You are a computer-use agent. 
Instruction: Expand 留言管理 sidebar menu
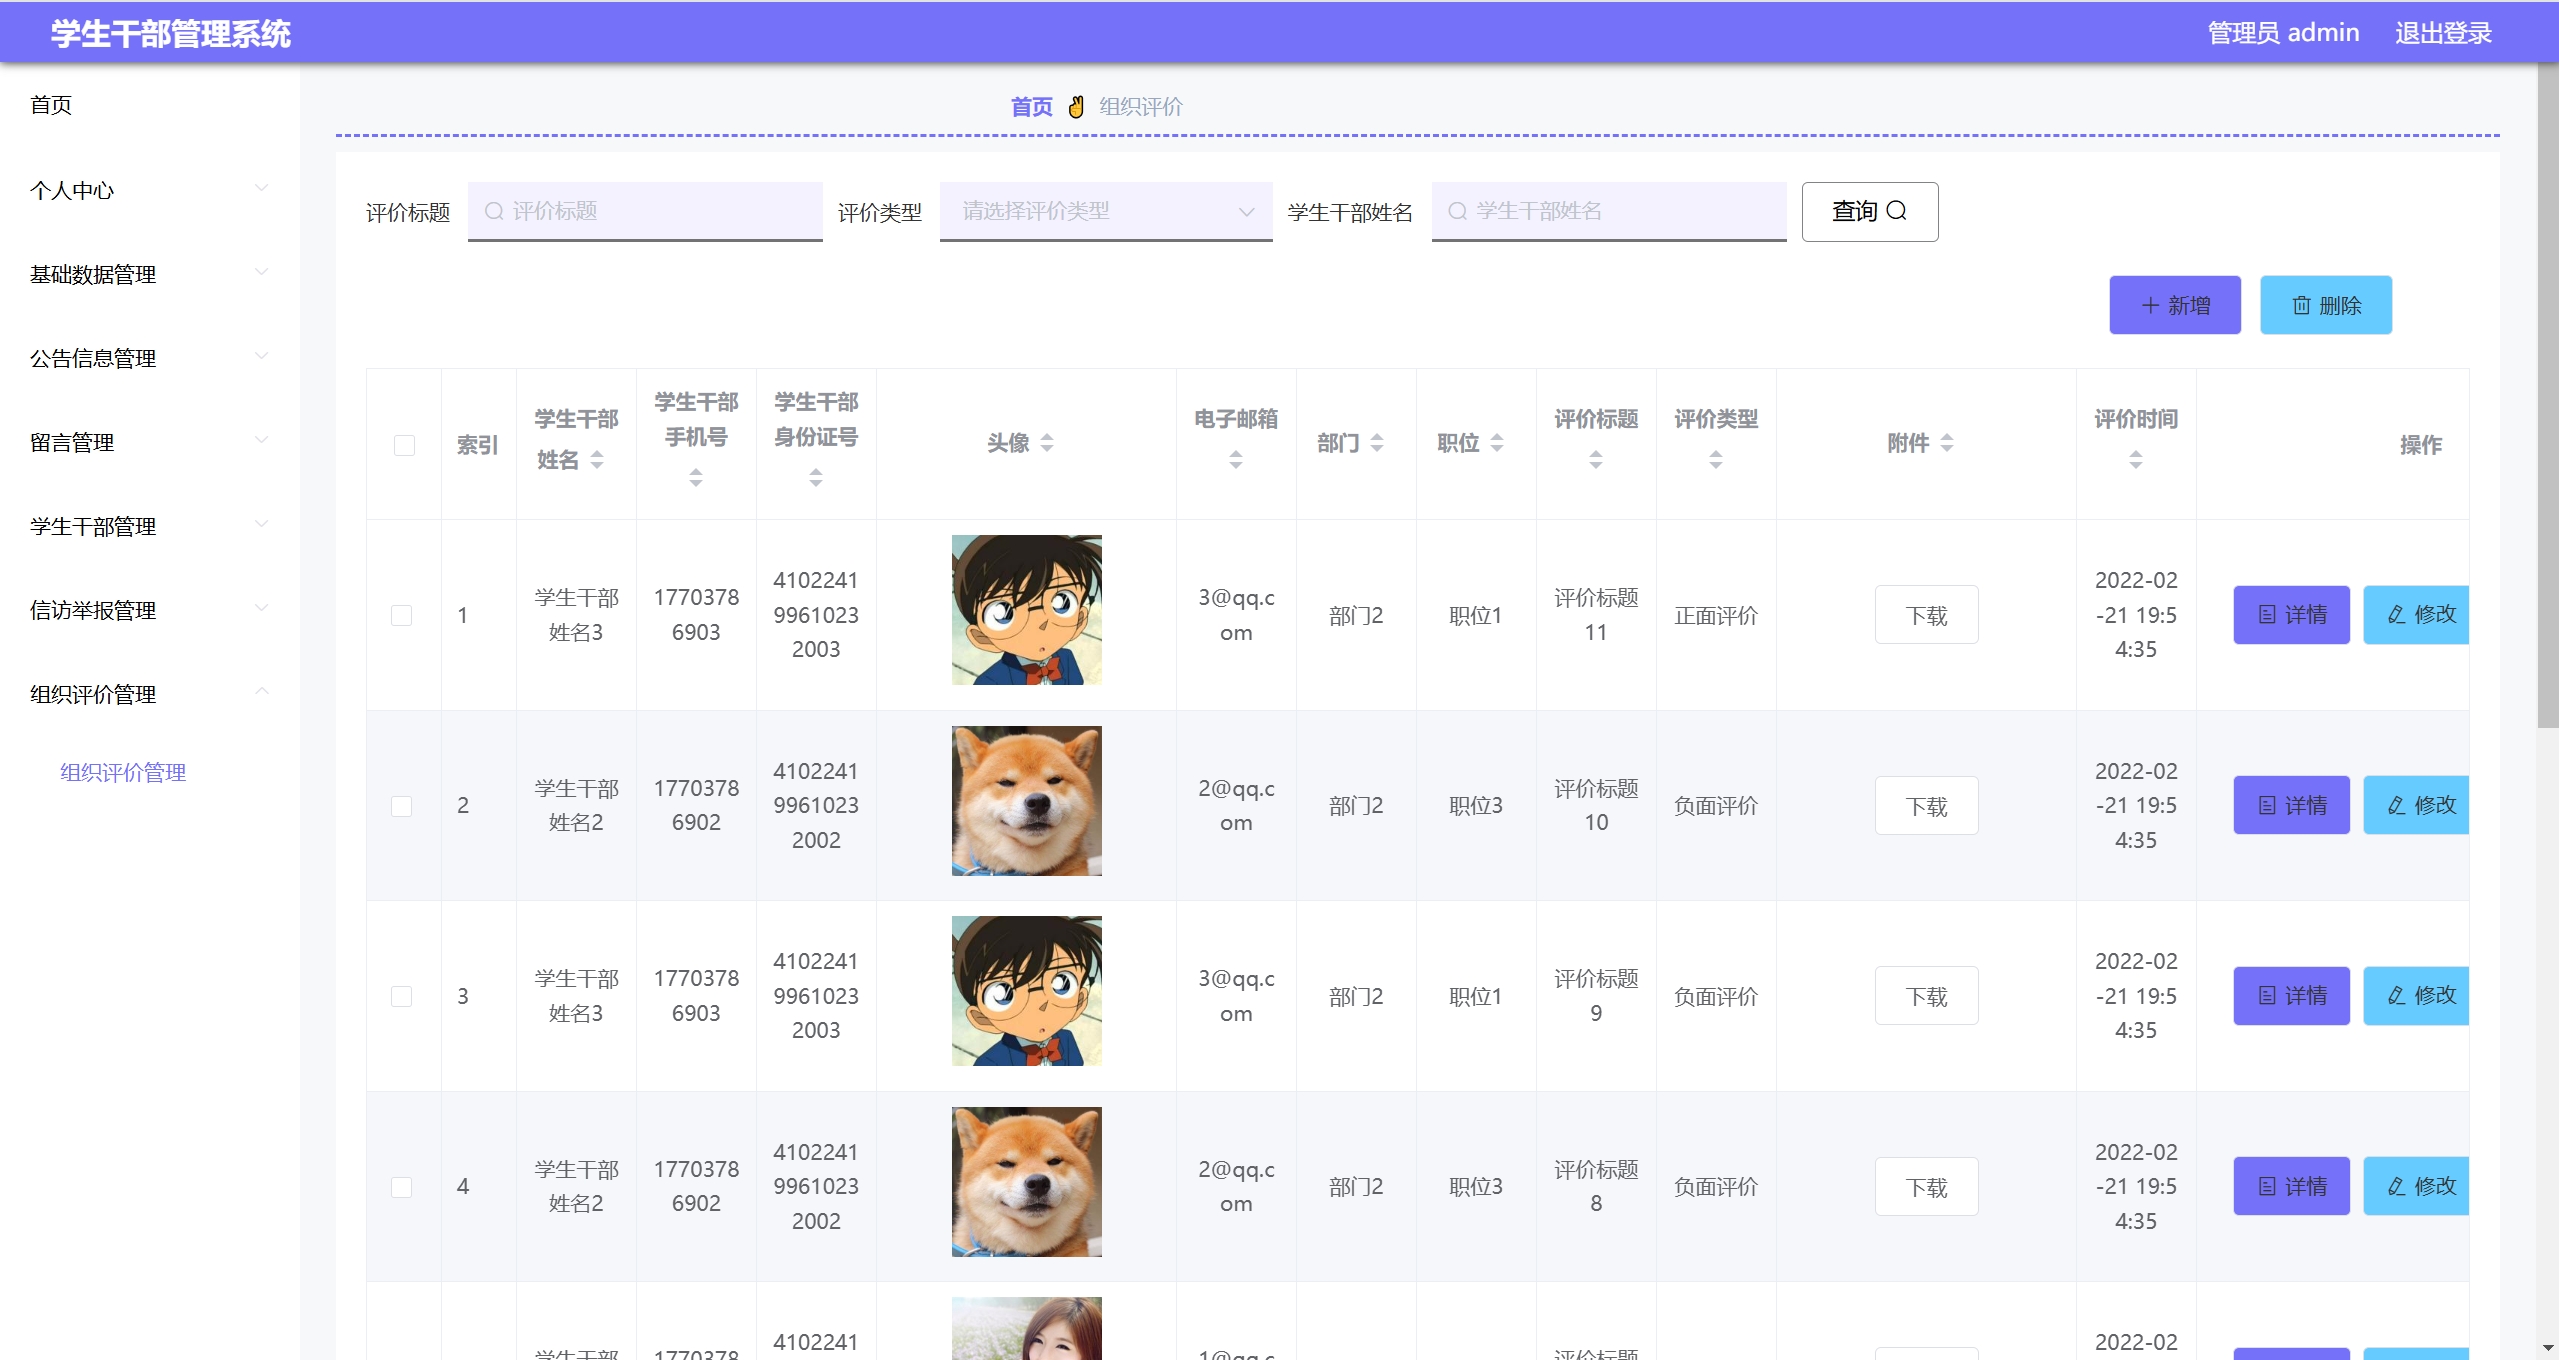150,442
